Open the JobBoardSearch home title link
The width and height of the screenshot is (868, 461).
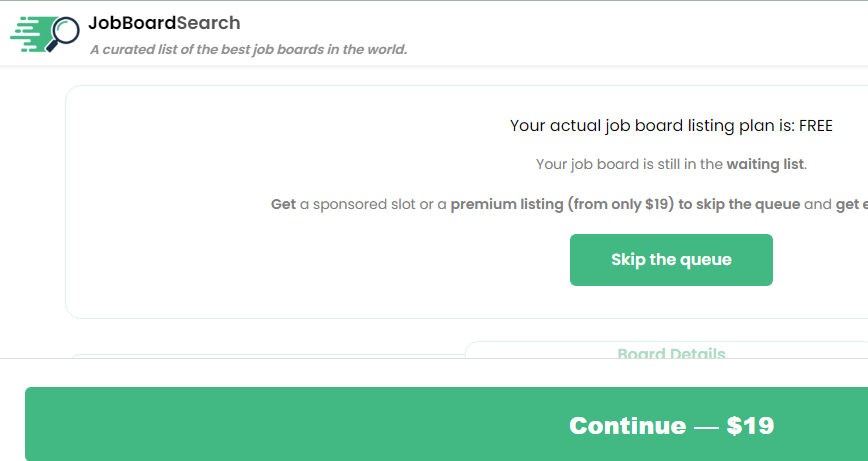(x=164, y=23)
